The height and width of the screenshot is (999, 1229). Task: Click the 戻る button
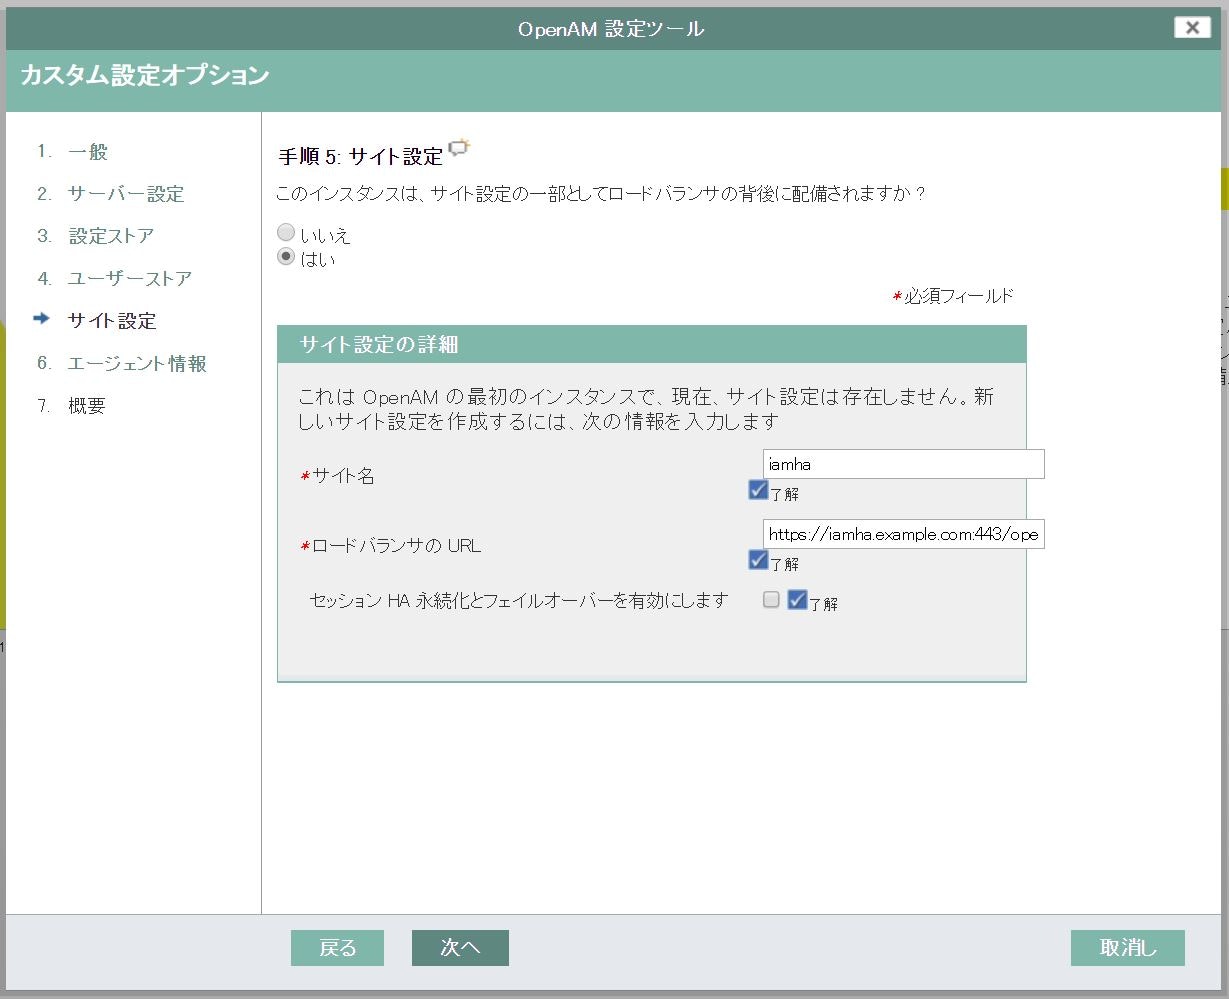tap(338, 948)
